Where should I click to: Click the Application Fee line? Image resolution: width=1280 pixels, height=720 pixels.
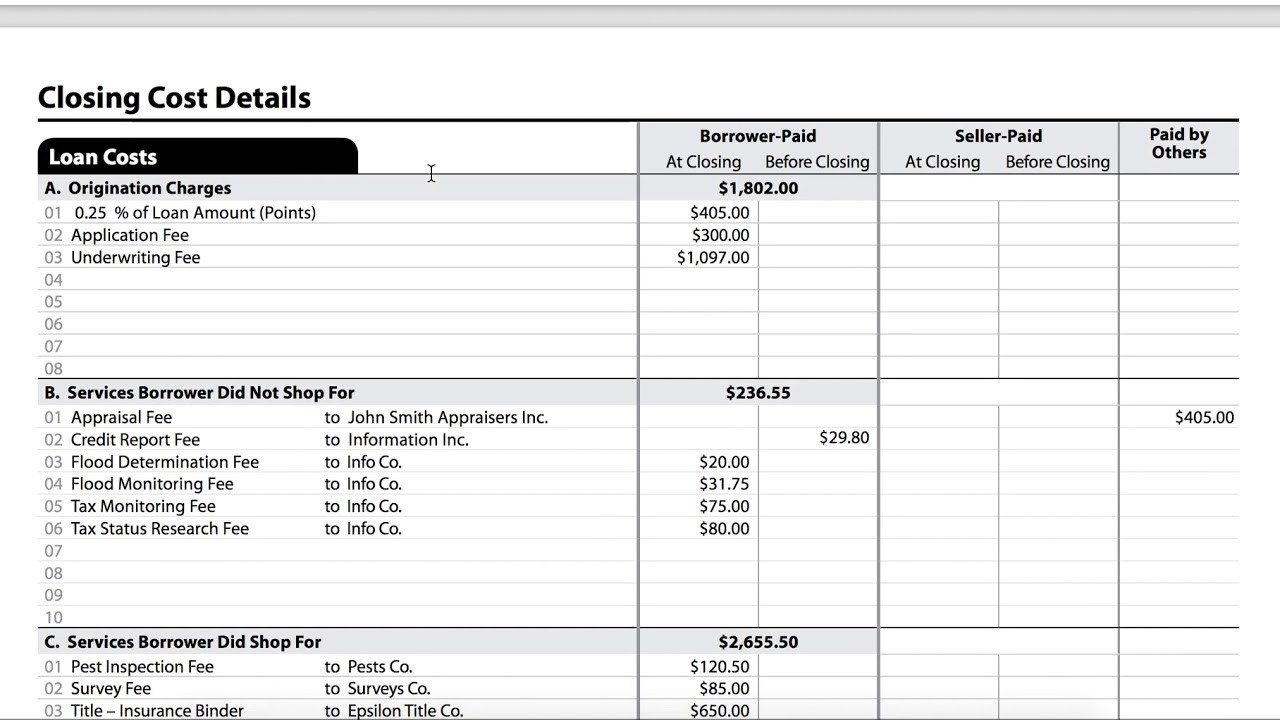129,235
